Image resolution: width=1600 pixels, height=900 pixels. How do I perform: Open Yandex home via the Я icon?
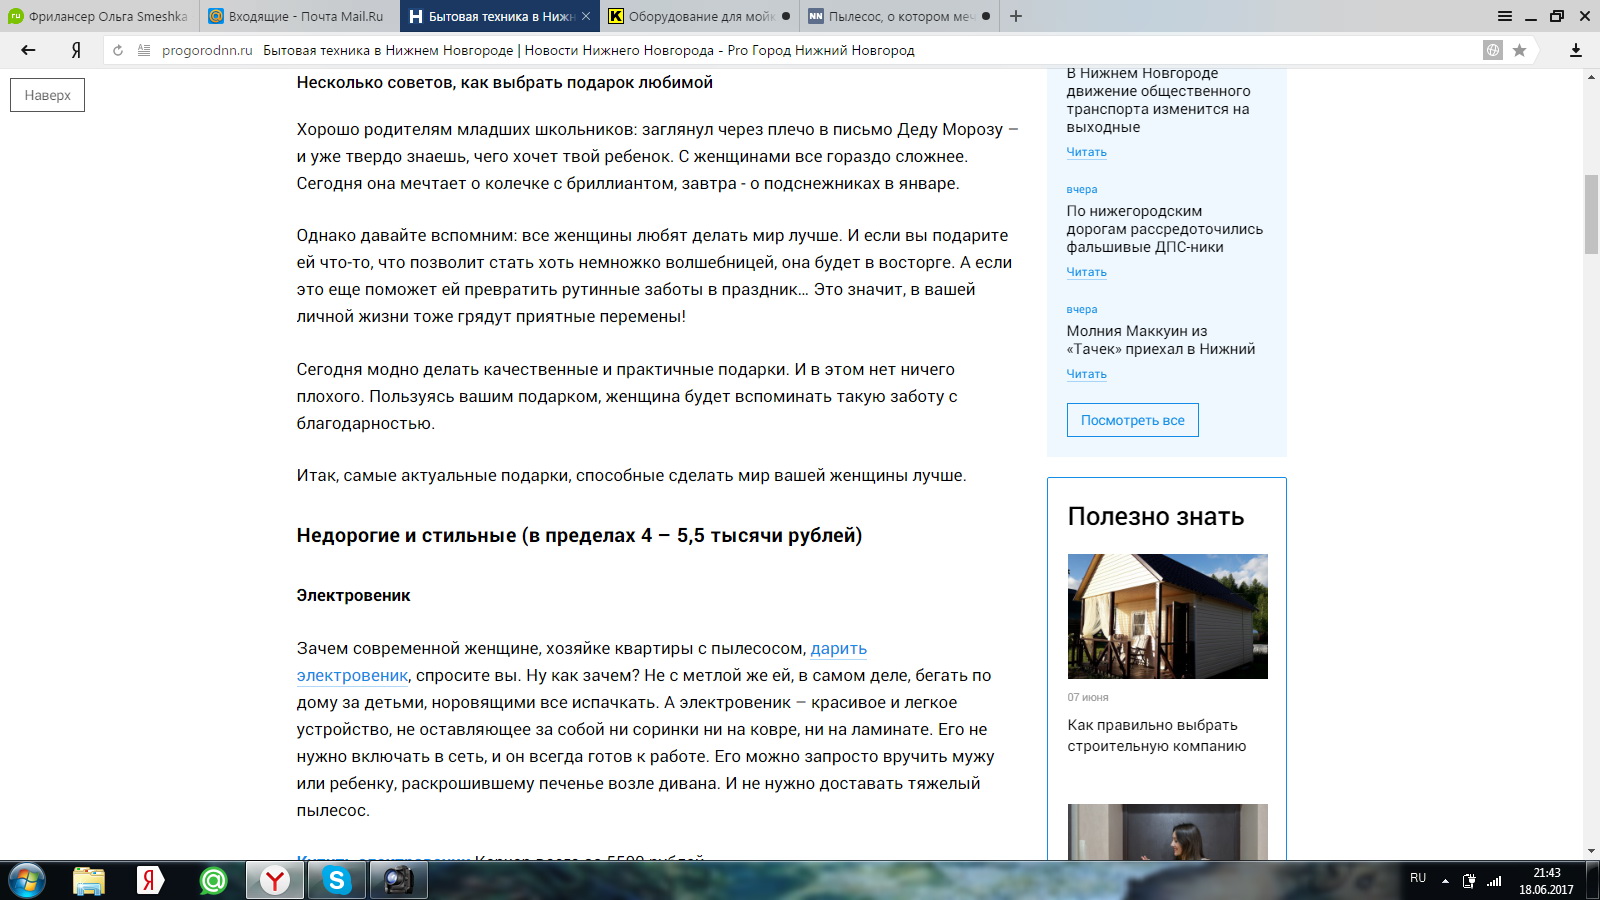(x=76, y=50)
